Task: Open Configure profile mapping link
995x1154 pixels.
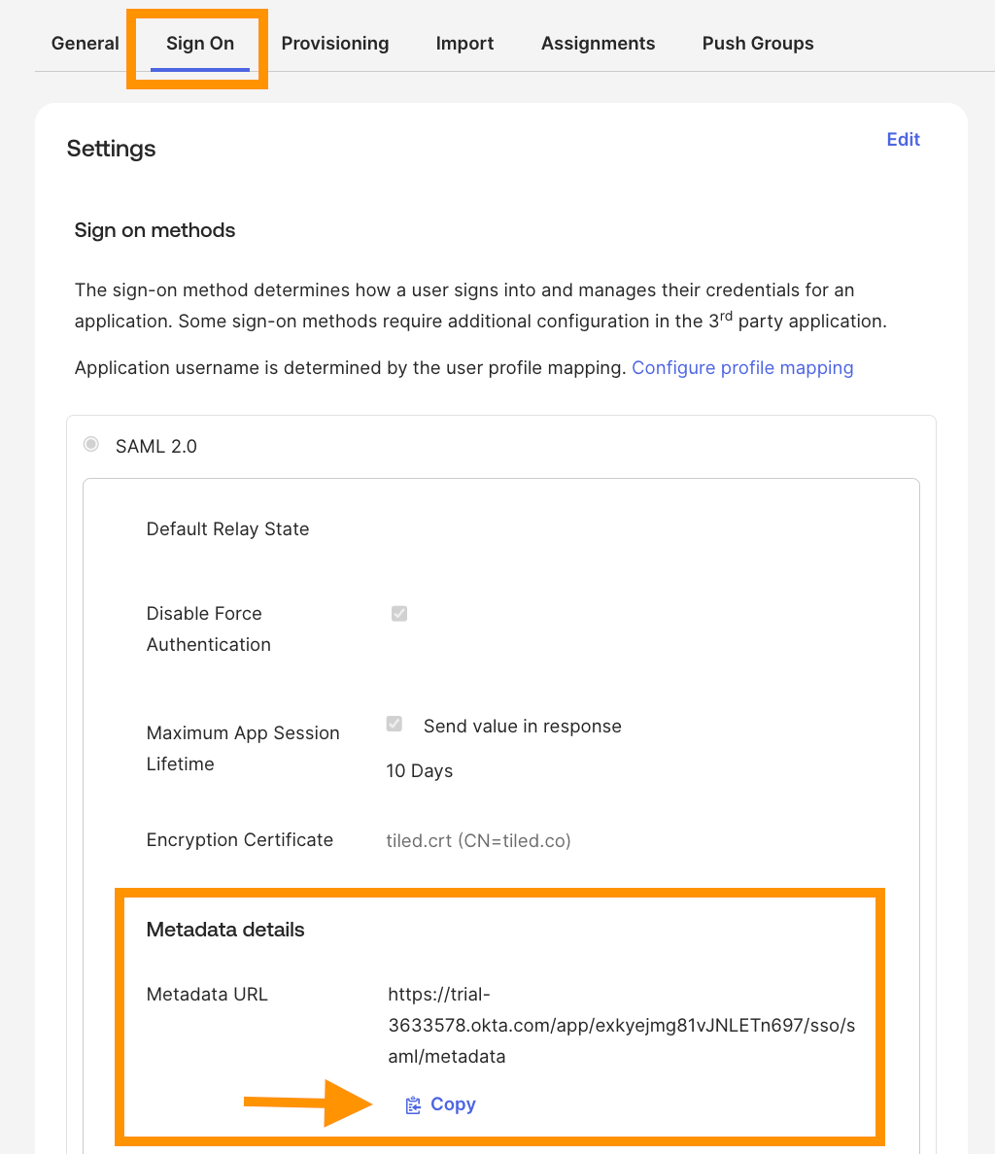Action: coord(743,367)
